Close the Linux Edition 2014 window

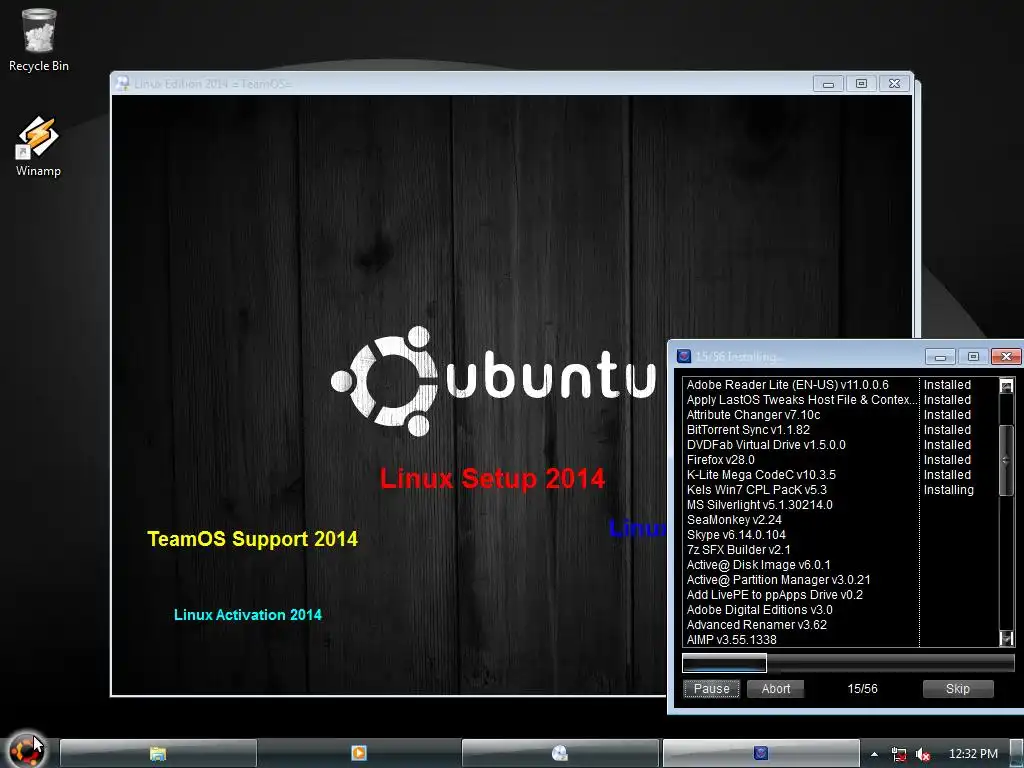894,84
